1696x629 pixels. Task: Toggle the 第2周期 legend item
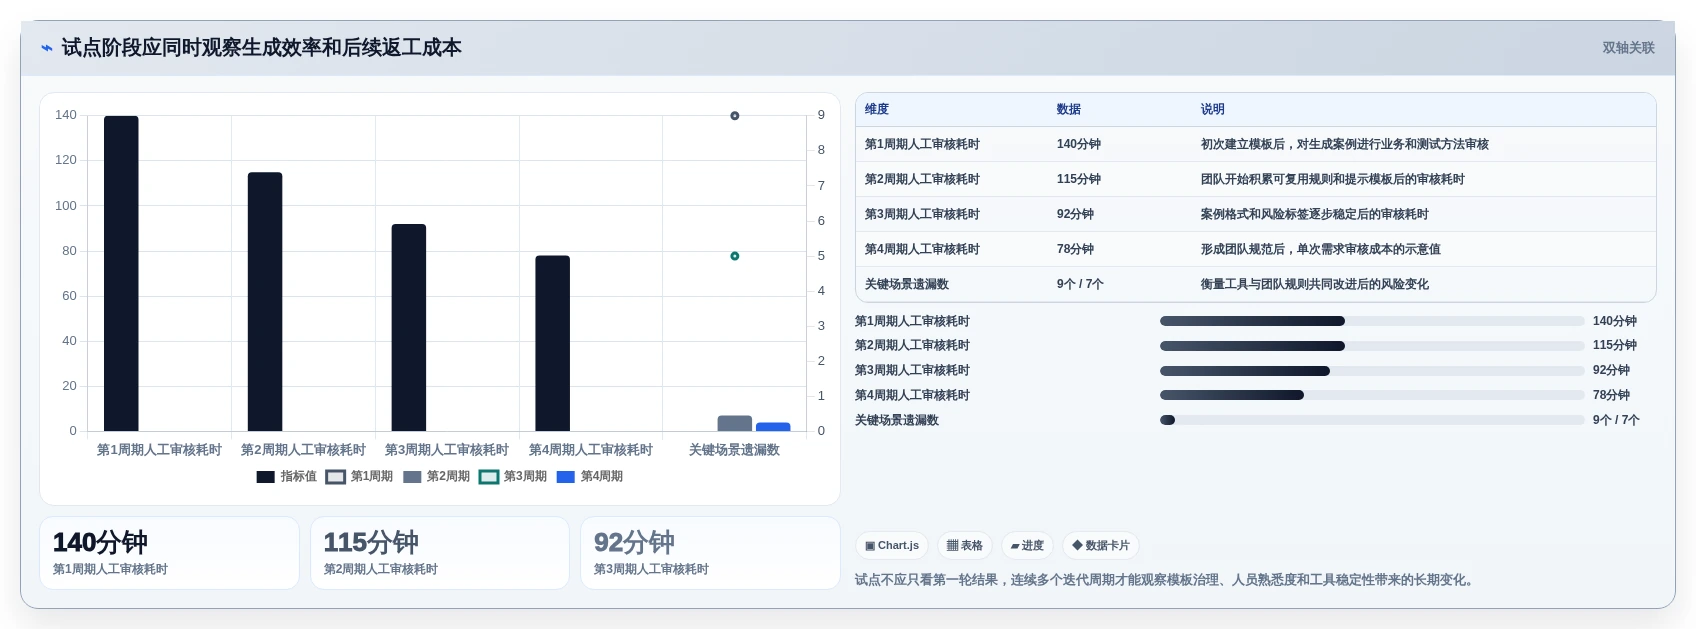(x=436, y=477)
